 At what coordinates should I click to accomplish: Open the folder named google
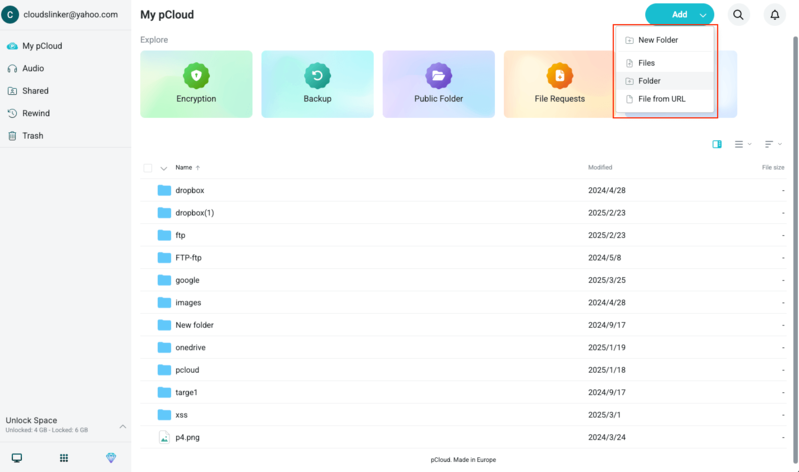coord(188,280)
